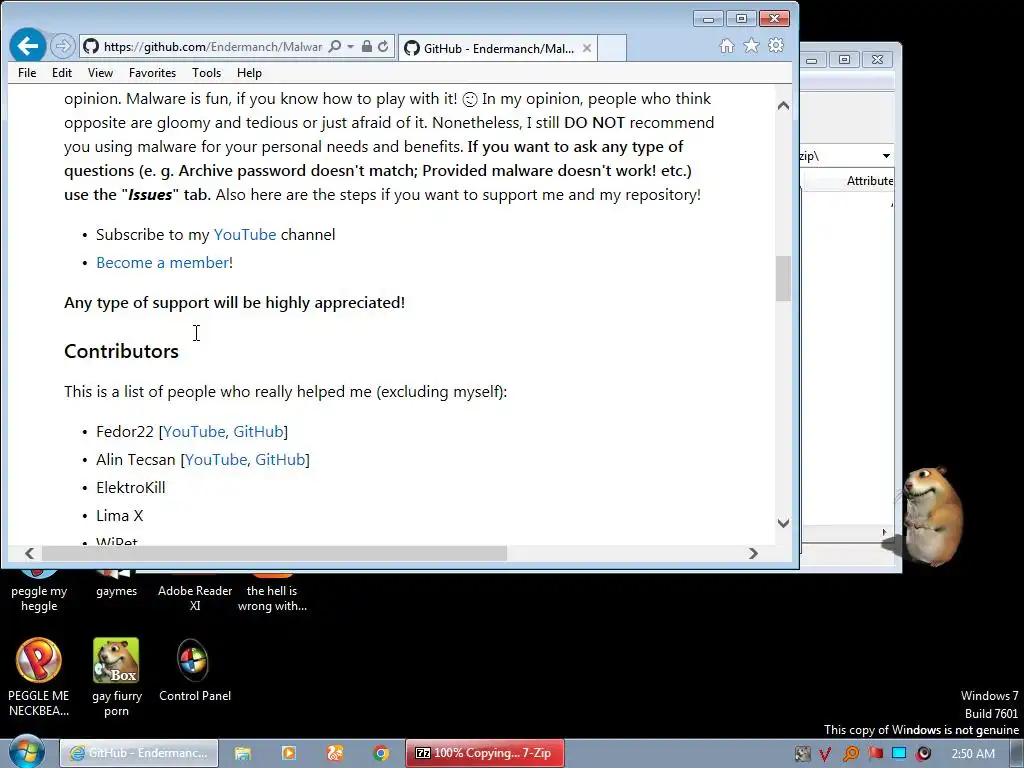Image resolution: width=1024 pixels, height=768 pixels.
Task: Click the Lima X list entry
Action: pos(120,516)
